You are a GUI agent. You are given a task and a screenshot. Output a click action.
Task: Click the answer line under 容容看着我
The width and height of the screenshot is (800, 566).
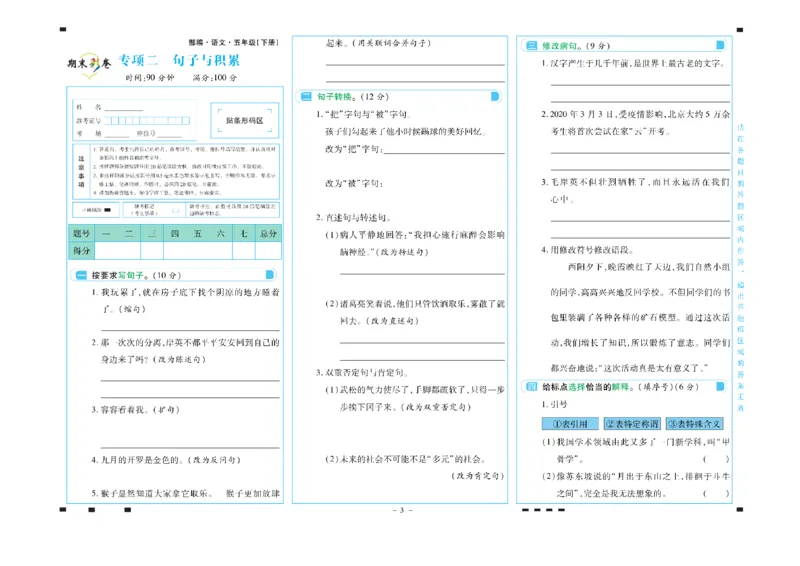pos(190,448)
